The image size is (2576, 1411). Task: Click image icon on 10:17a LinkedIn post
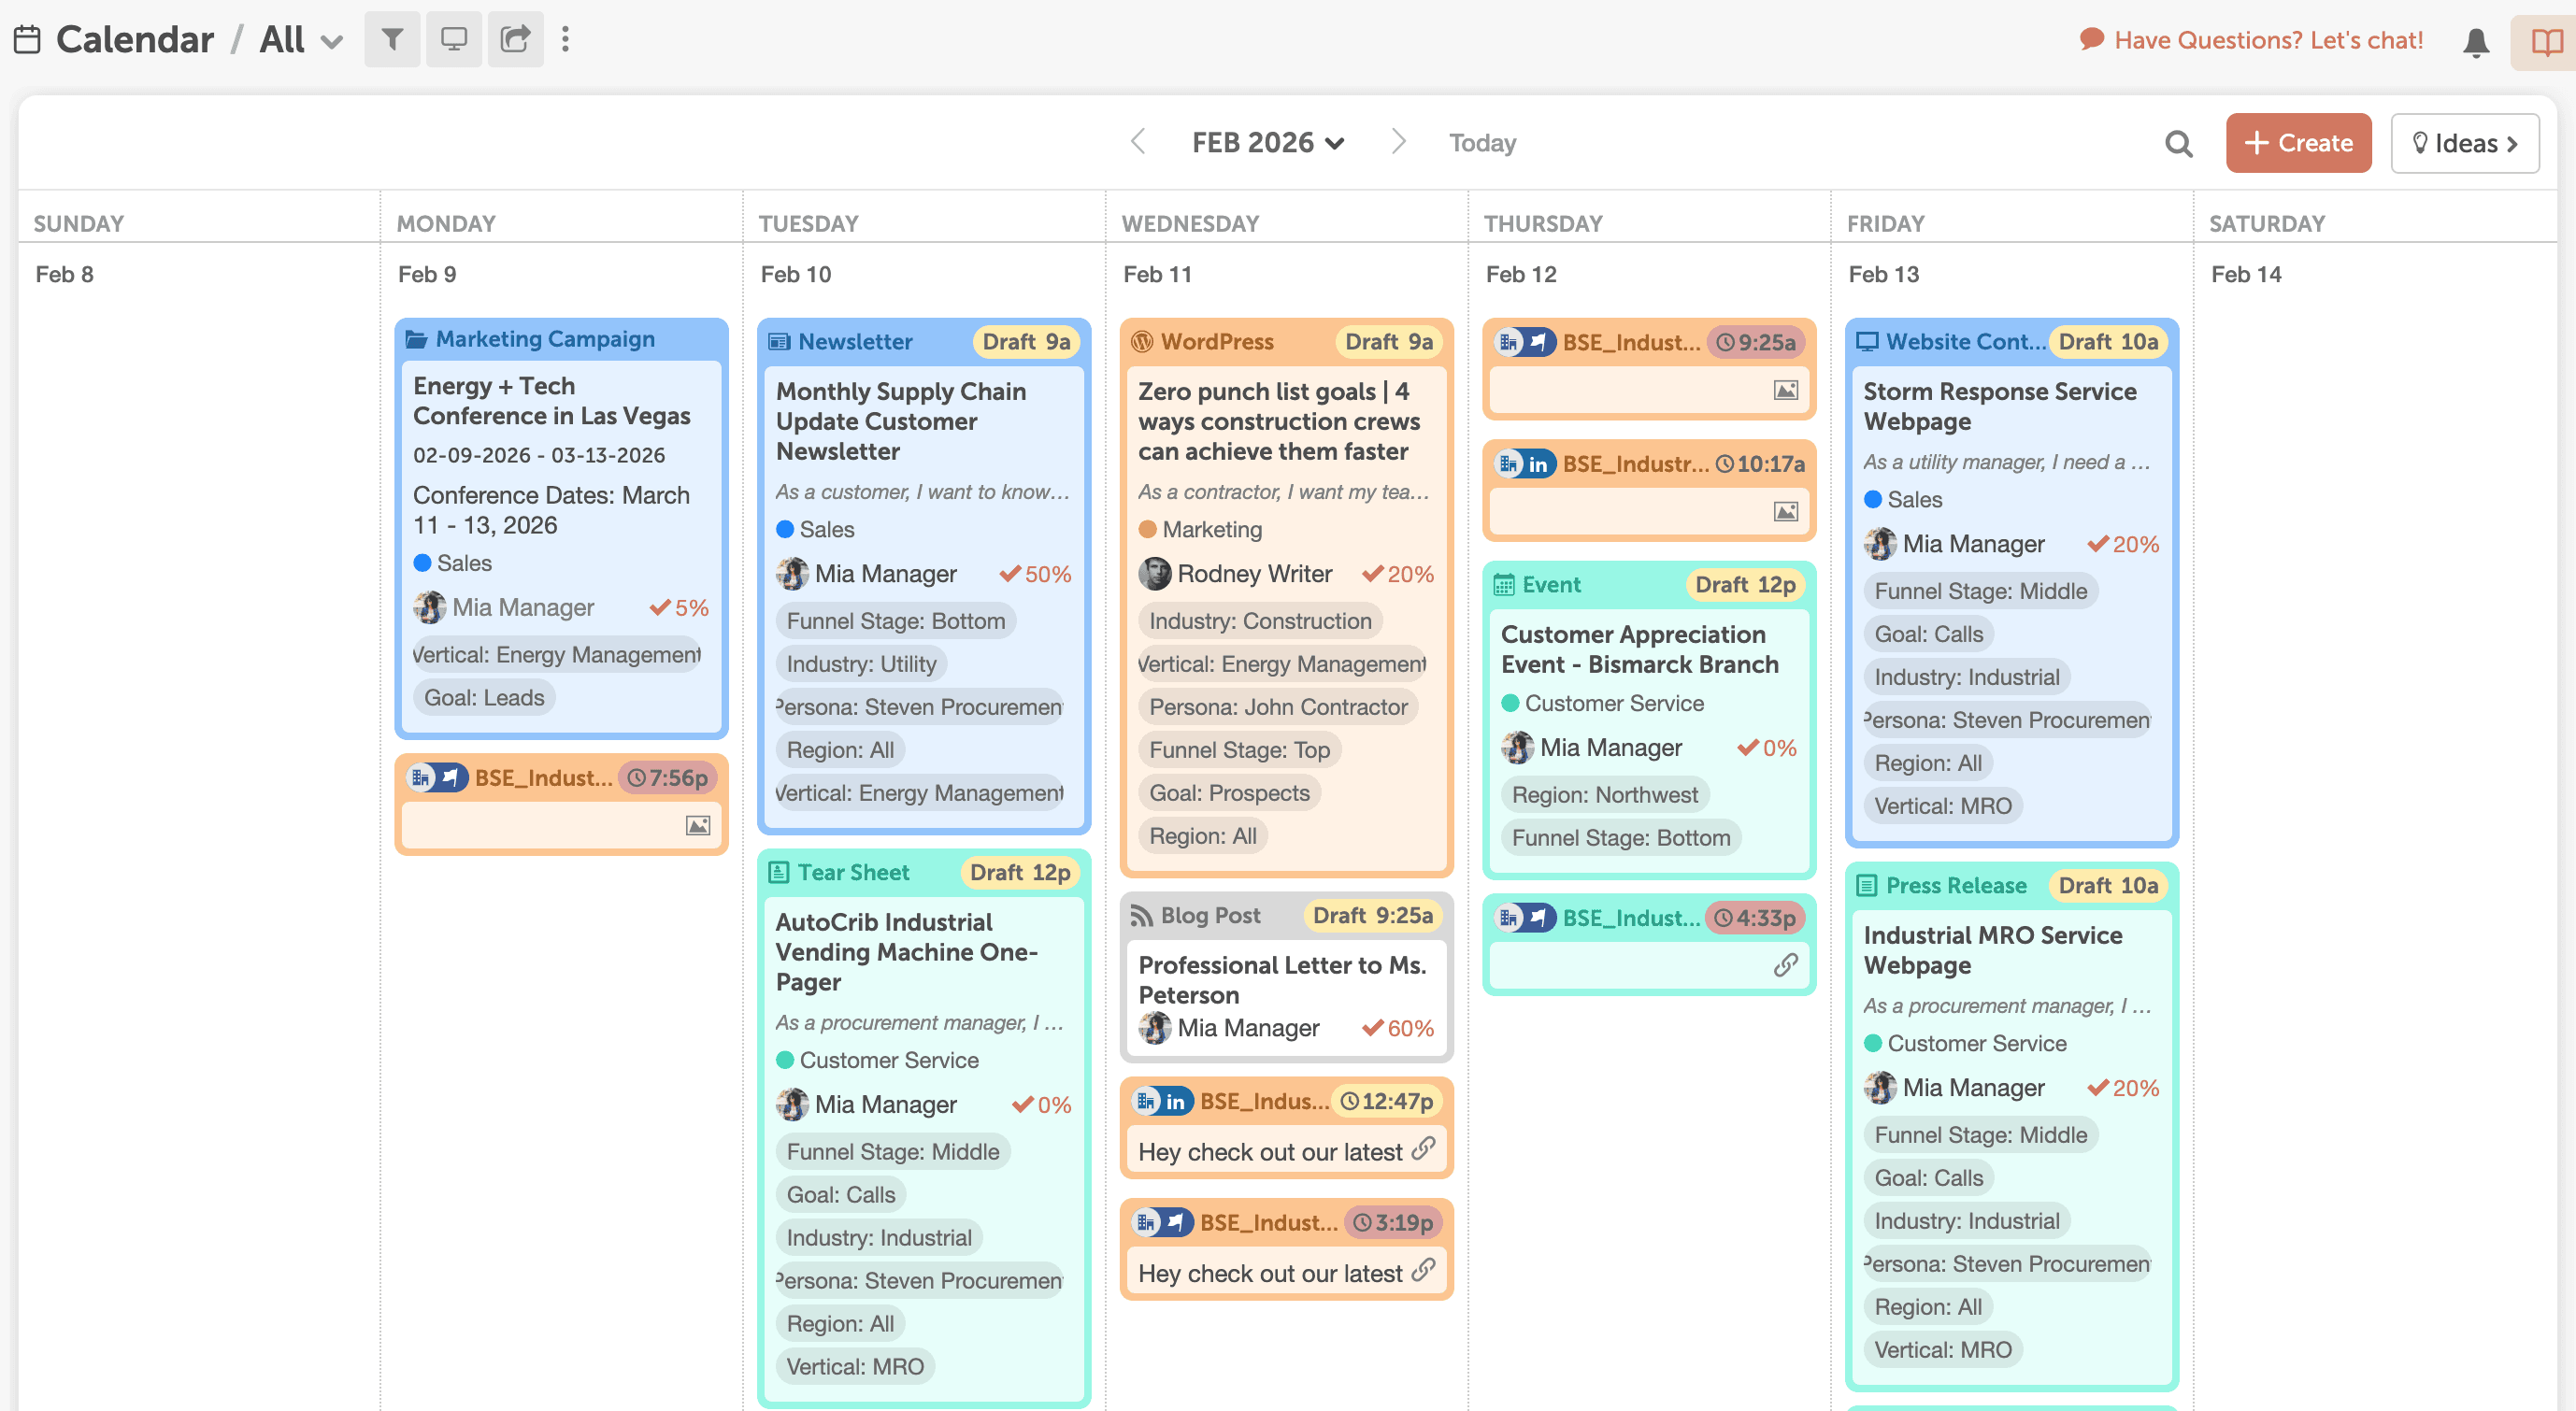(1786, 512)
